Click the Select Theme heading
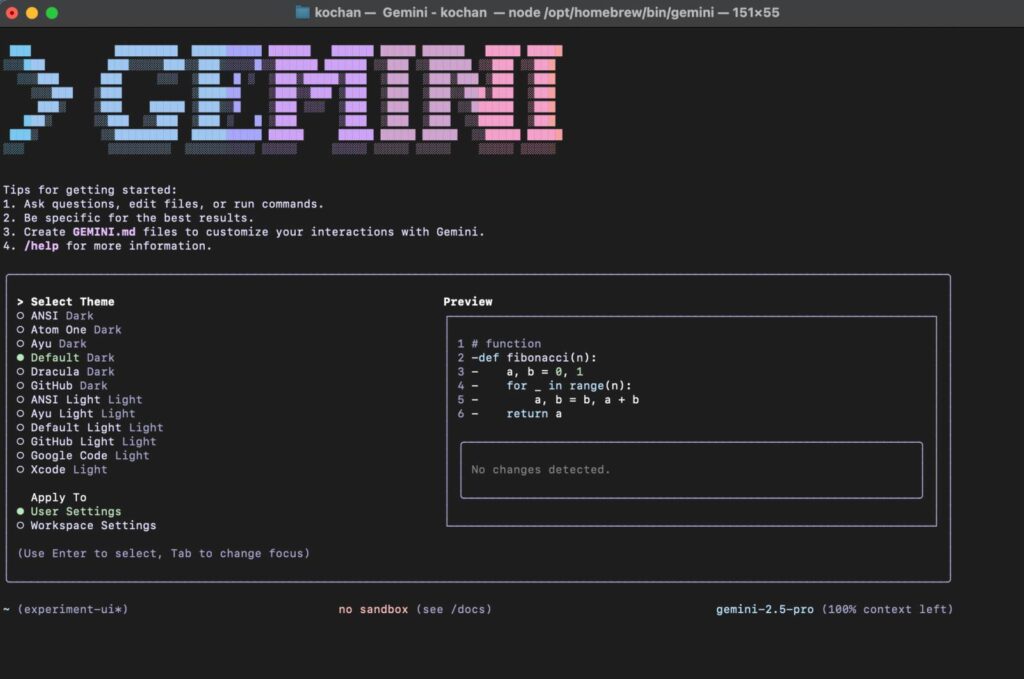The width and height of the screenshot is (1024, 679). (x=72, y=302)
